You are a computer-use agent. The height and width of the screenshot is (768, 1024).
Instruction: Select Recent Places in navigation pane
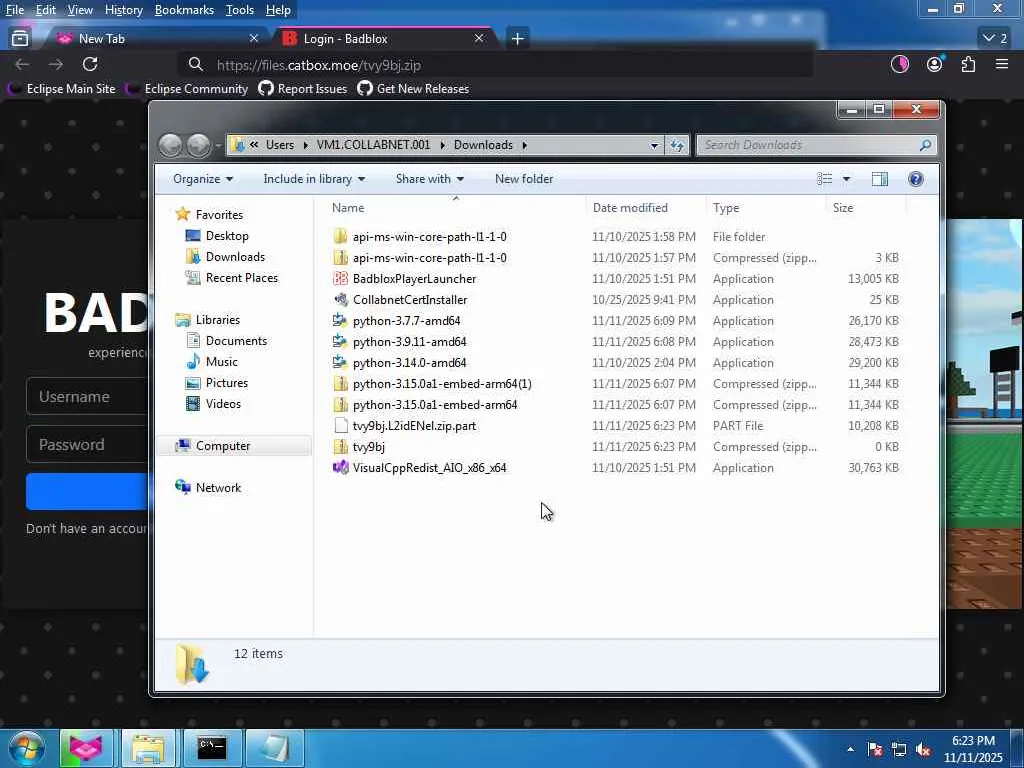pyautogui.click(x=232, y=278)
